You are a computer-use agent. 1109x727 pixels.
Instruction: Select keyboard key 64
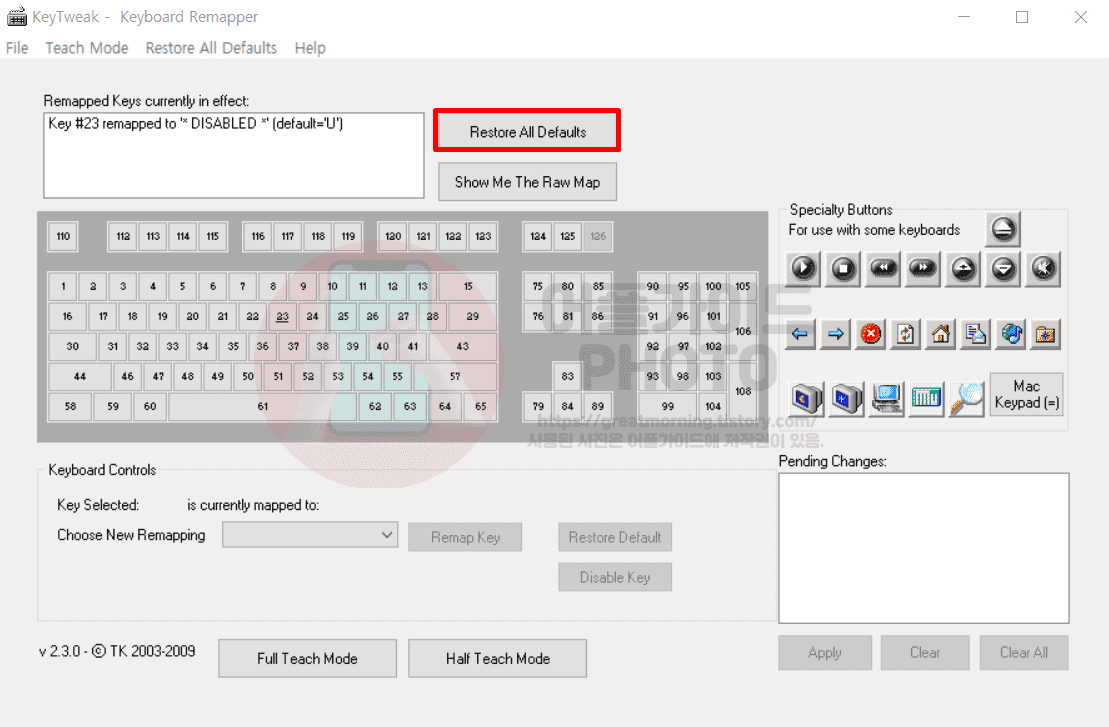[x=445, y=406]
